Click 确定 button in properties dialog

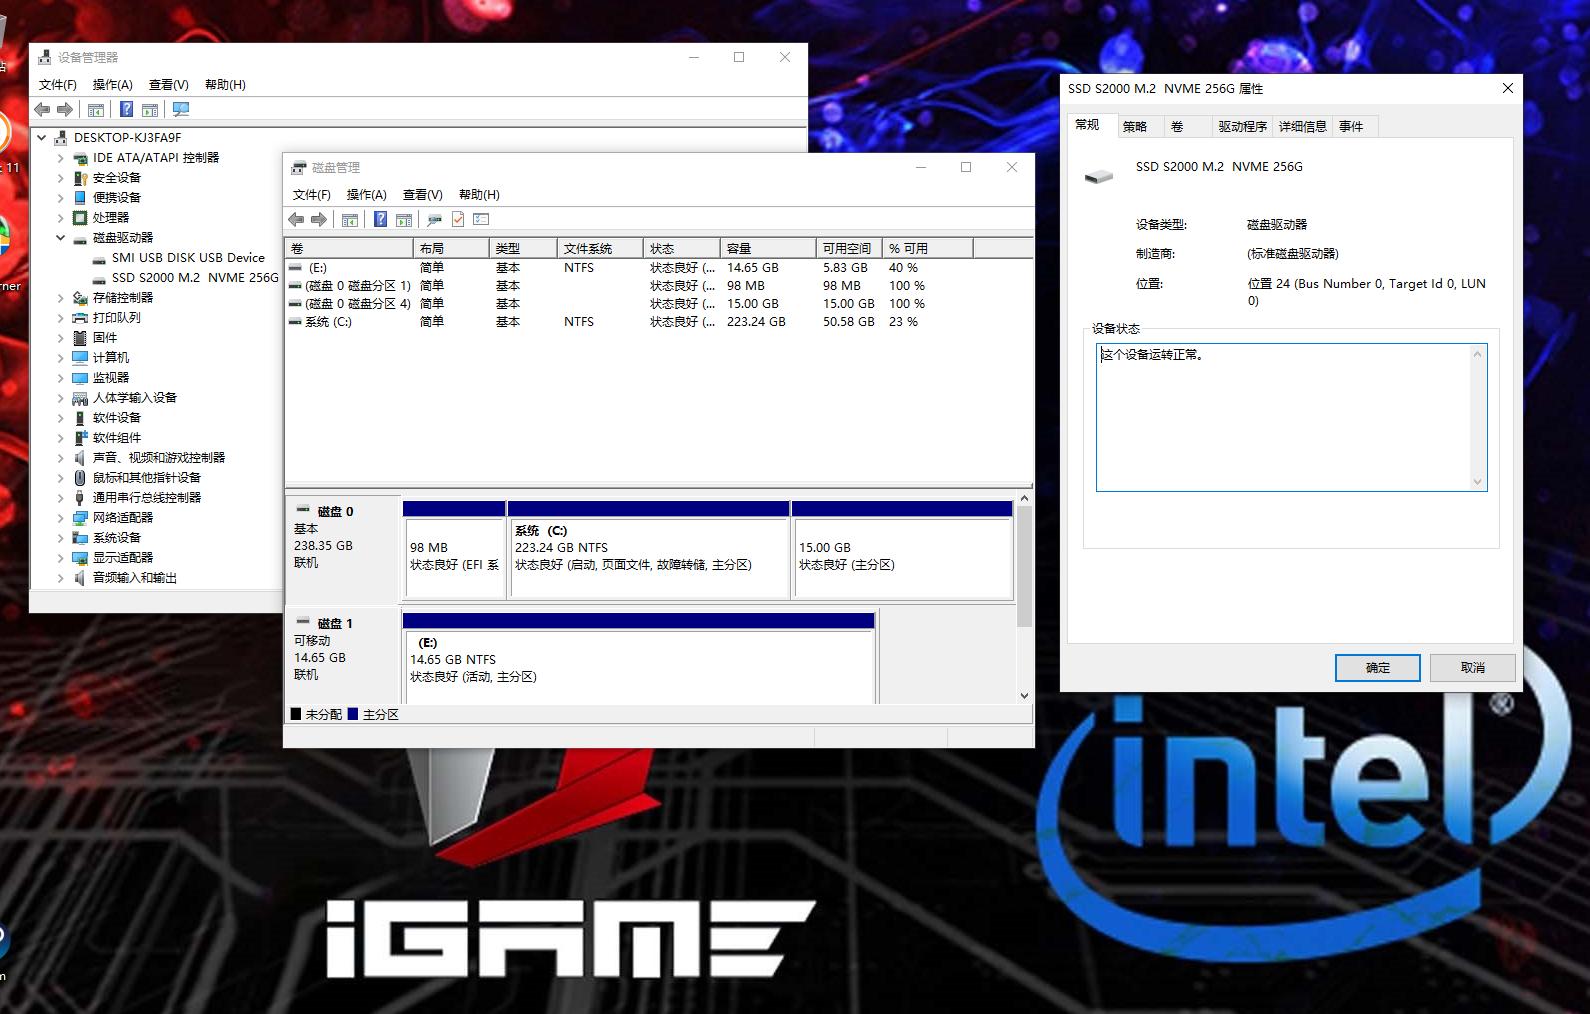(x=1378, y=668)
